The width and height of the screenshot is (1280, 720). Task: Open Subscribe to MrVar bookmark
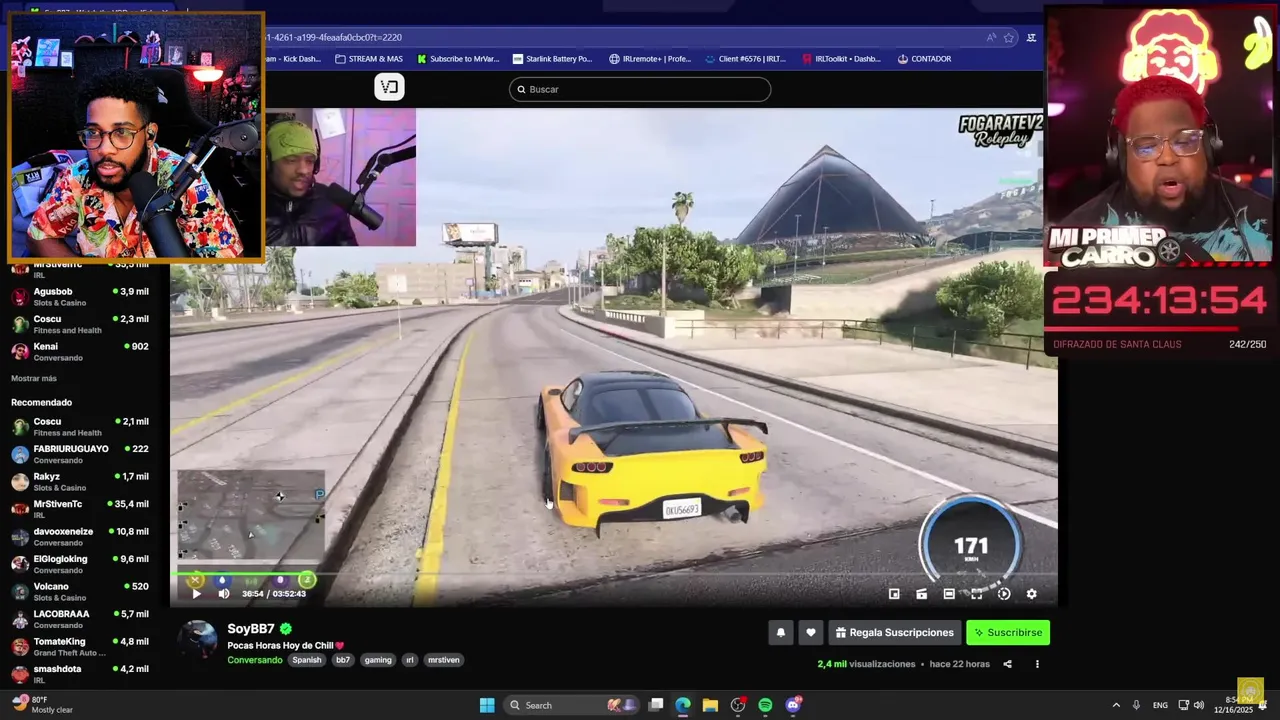click(x=458, y=59)
